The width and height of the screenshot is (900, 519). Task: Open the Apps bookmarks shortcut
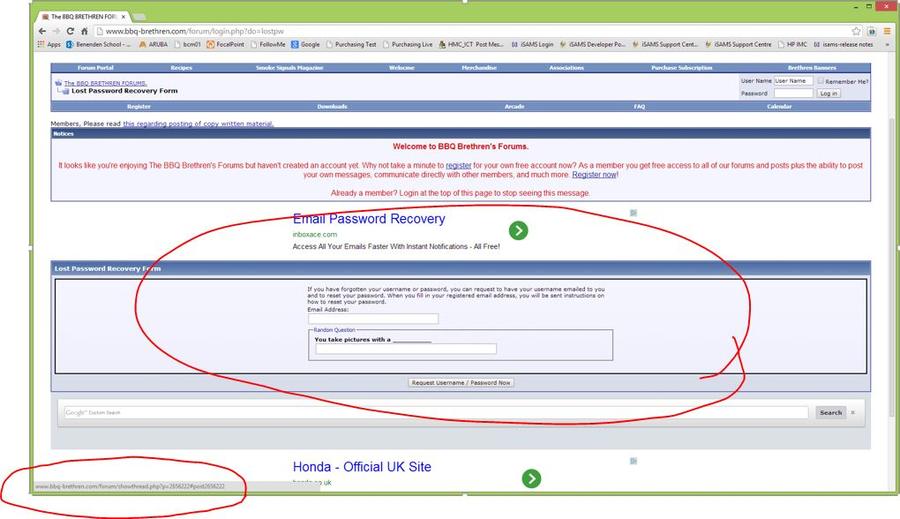coord(49,44)
